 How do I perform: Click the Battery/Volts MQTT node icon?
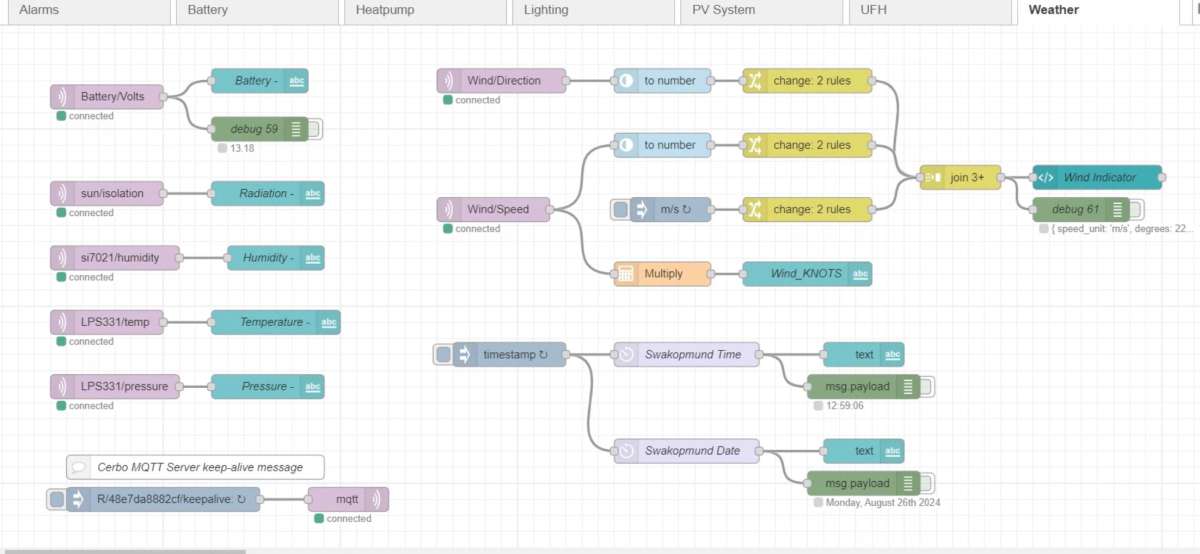coord(63,97)
